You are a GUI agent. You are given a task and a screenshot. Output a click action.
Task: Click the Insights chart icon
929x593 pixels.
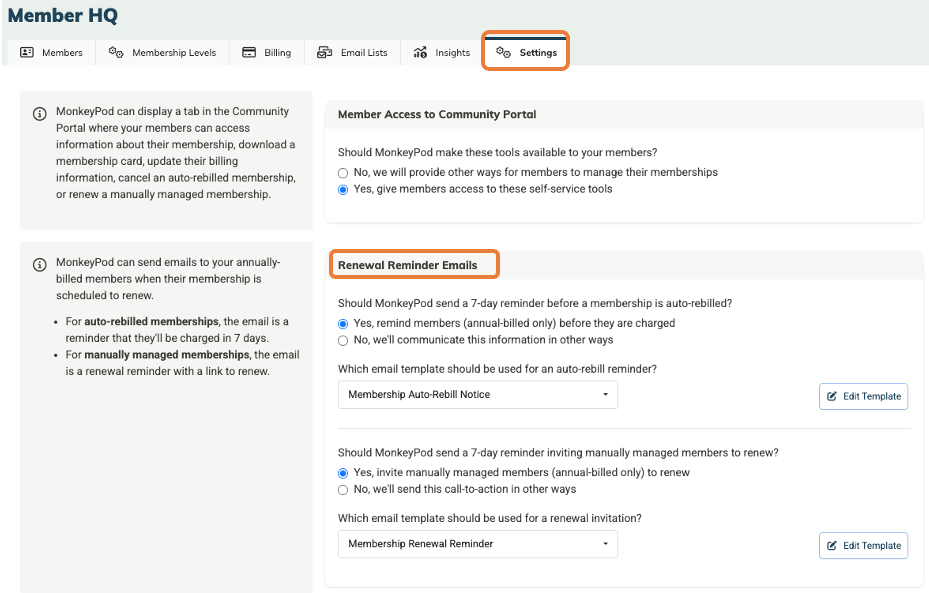coord(420,52)
